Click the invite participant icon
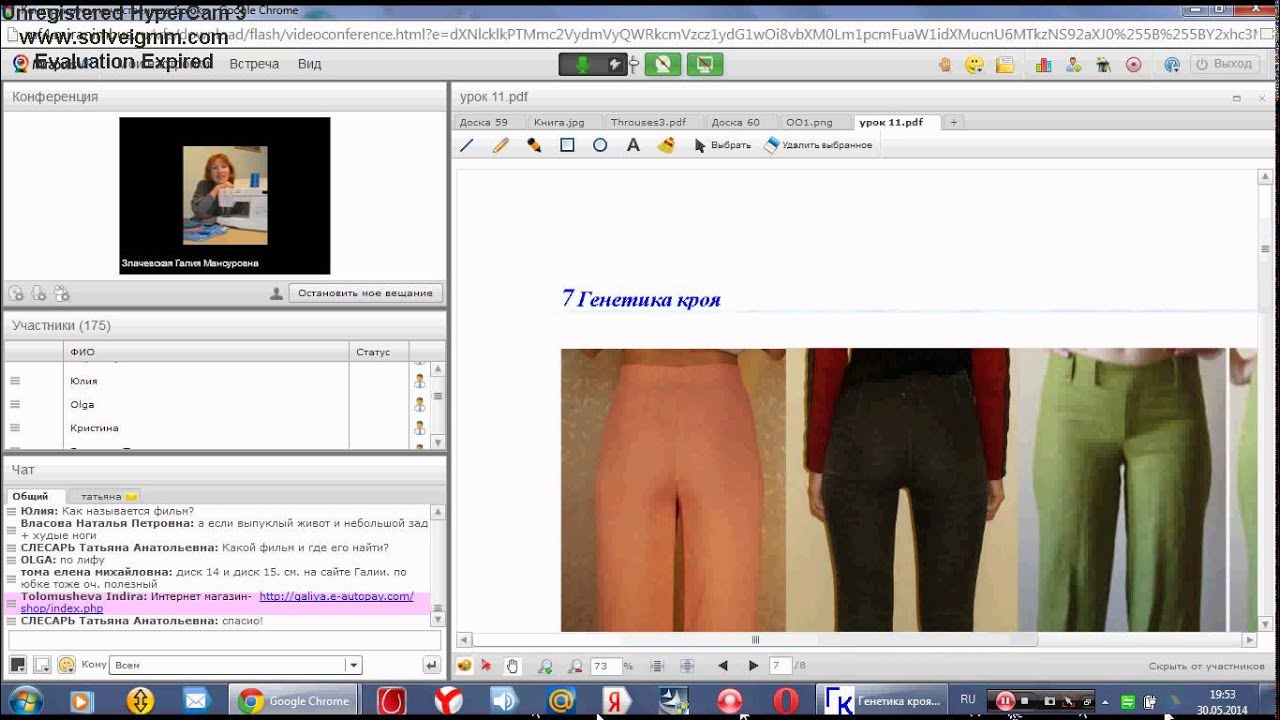 coord(1073,65)
